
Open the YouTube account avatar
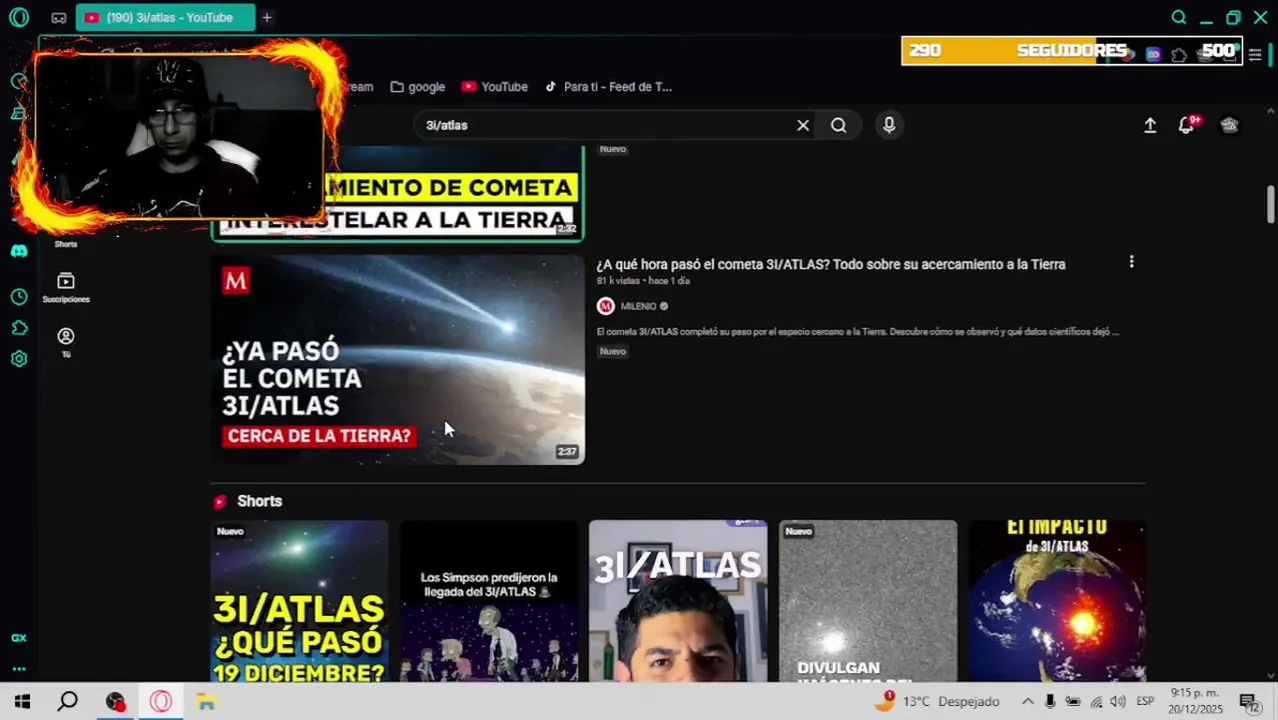[x=1230, y=125]
